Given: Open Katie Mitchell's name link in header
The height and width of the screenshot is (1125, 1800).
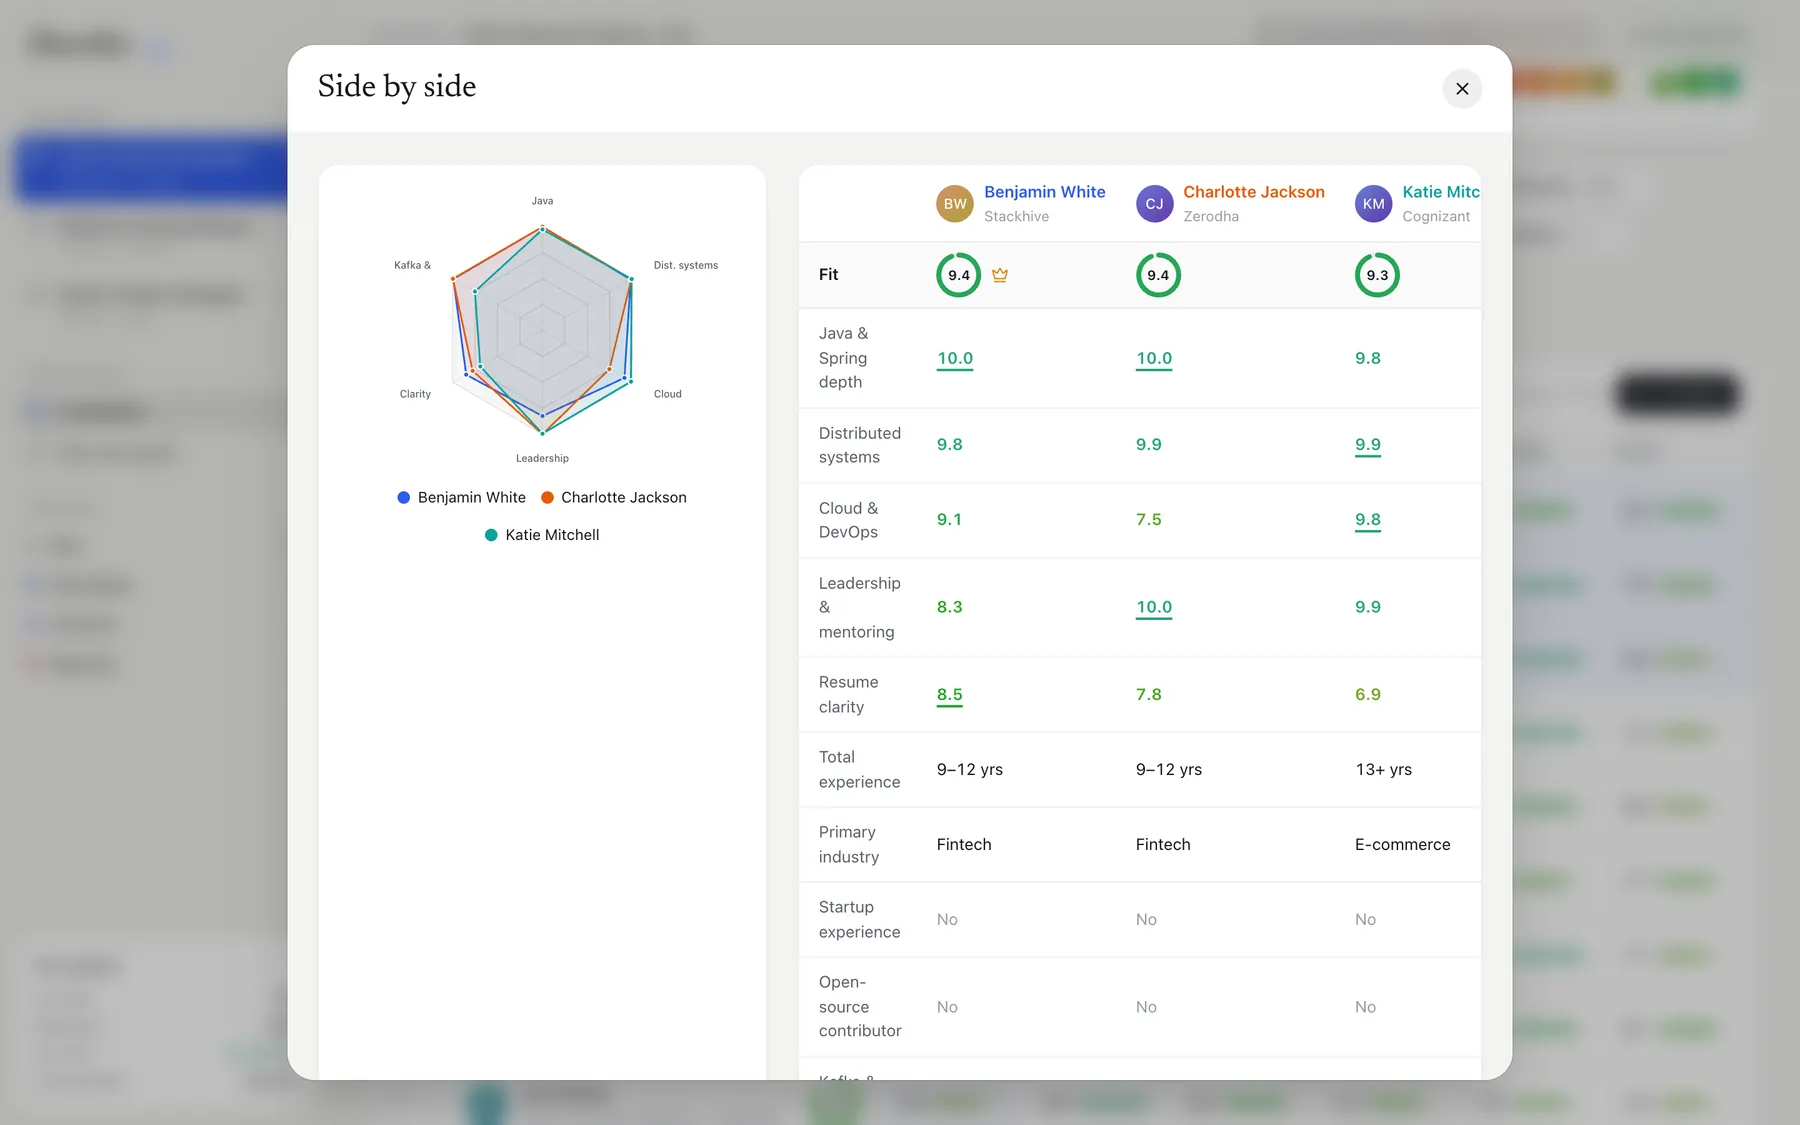Looking at the screenshot, I should point(1441,192).
